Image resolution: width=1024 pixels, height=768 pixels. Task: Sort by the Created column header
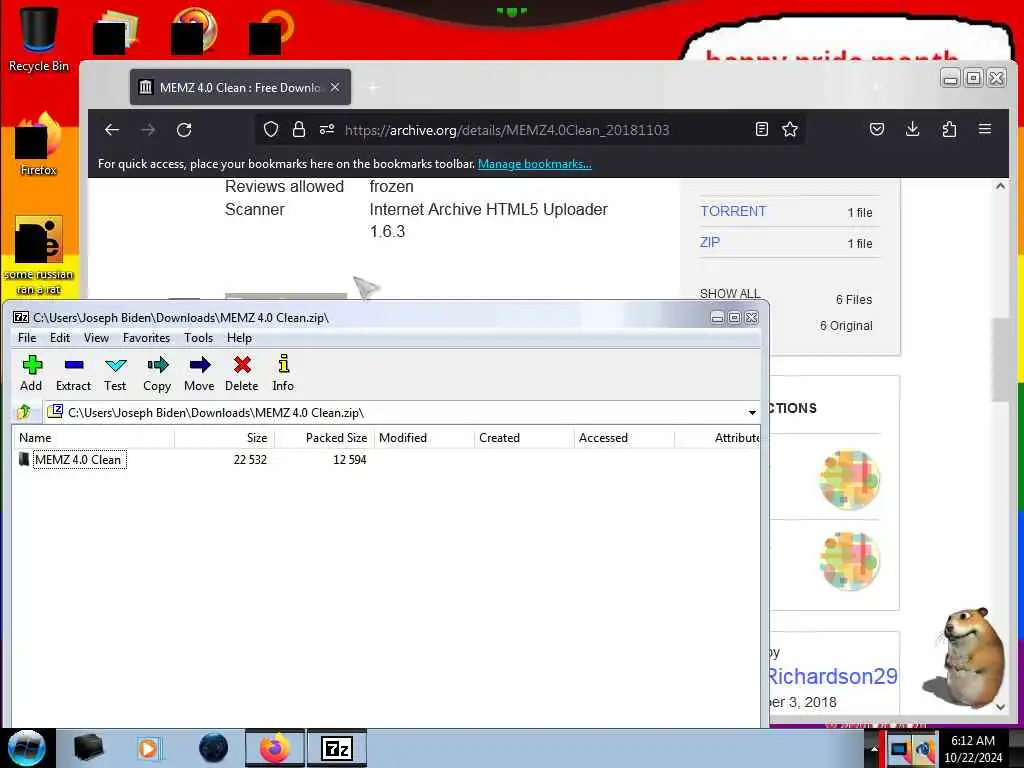tap(524, 438)
